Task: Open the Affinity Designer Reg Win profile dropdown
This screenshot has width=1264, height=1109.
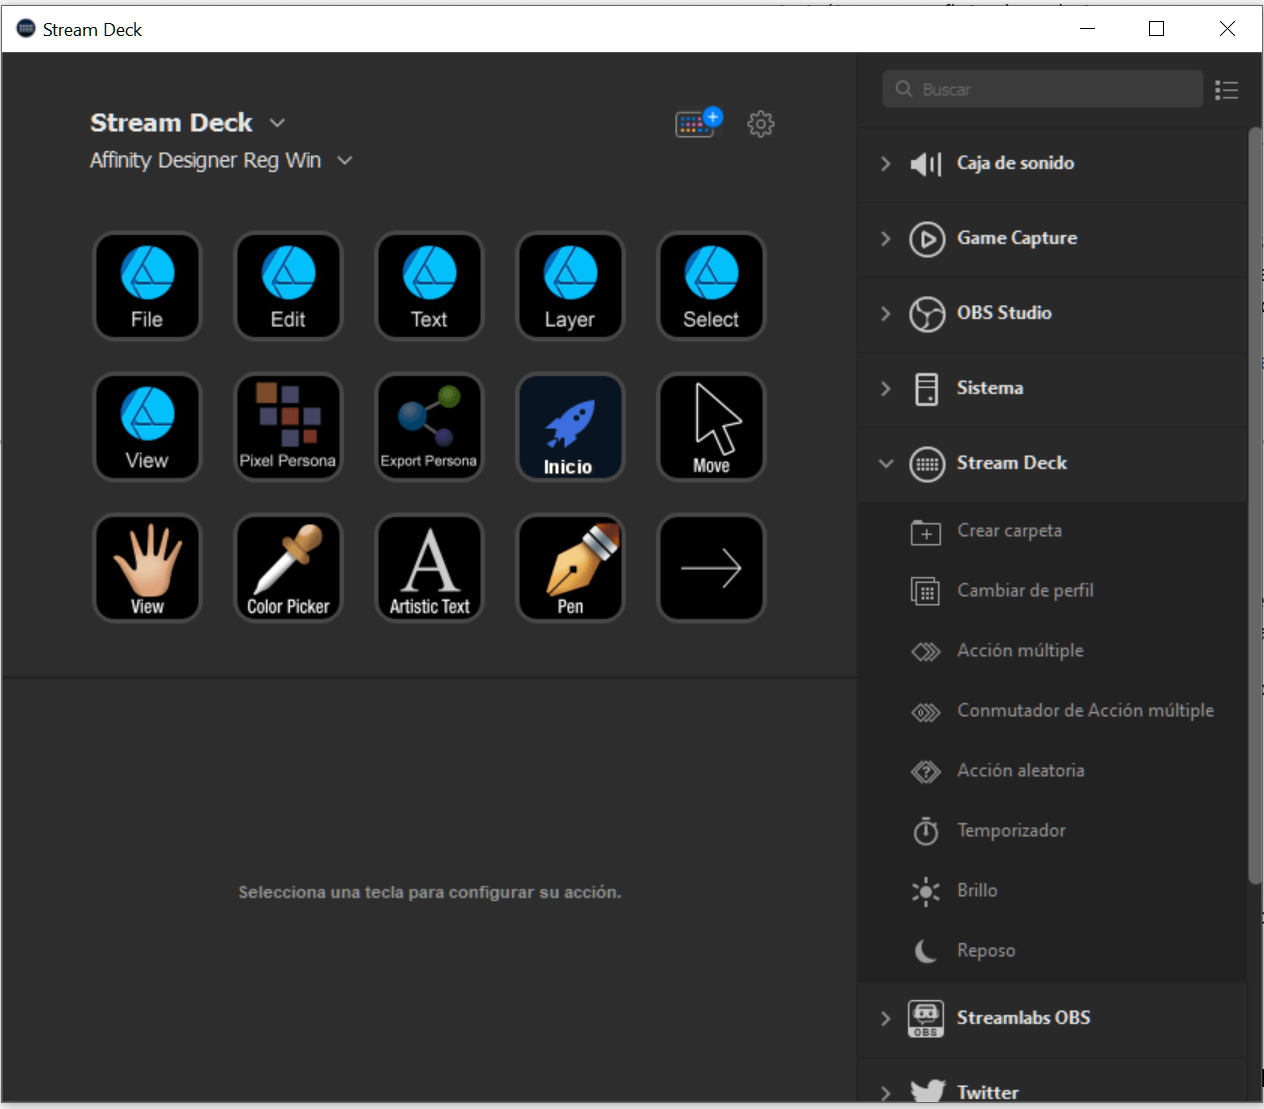Action: pos(345,160)
